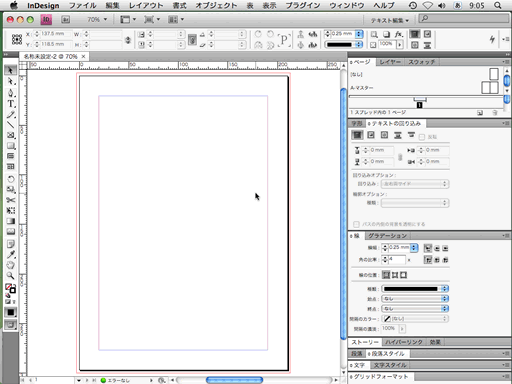Screen dimensions: 512x384
Task: Open the 始点 start arrowhead dropdown
Action: (415, 299)
